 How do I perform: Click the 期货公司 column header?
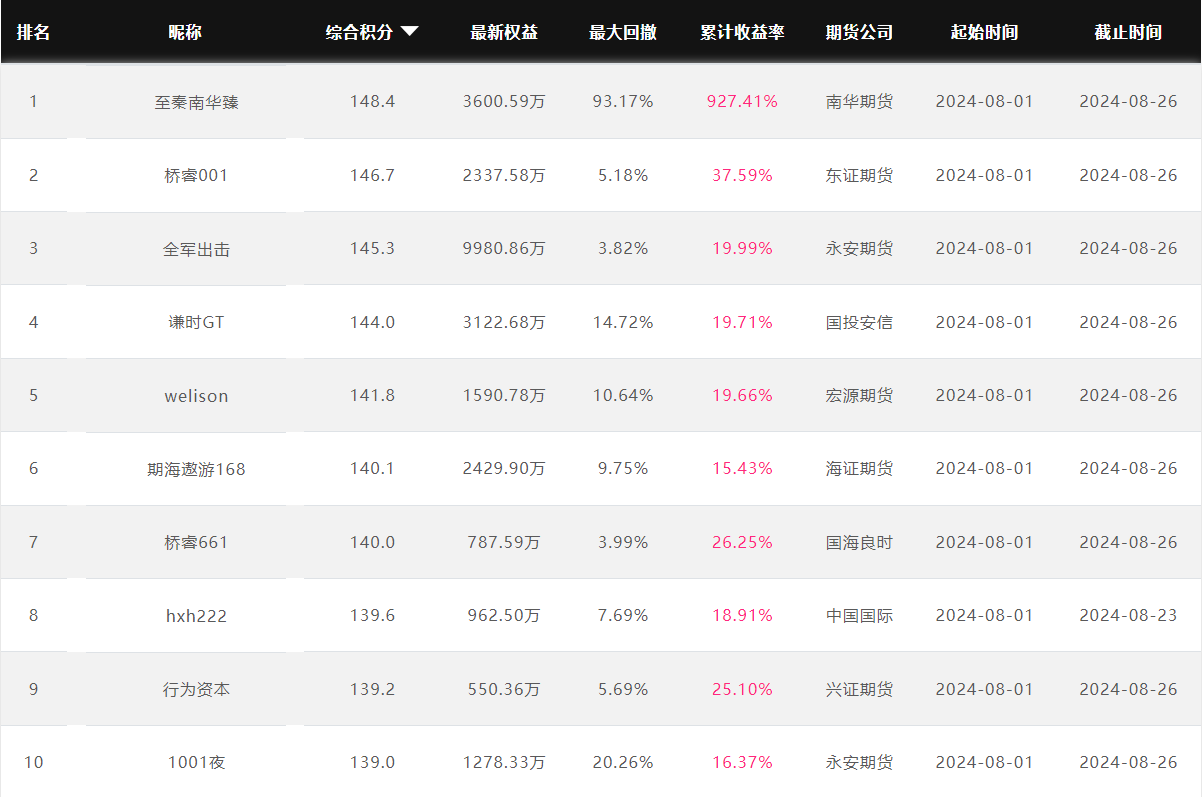click(x=859, y=32)
